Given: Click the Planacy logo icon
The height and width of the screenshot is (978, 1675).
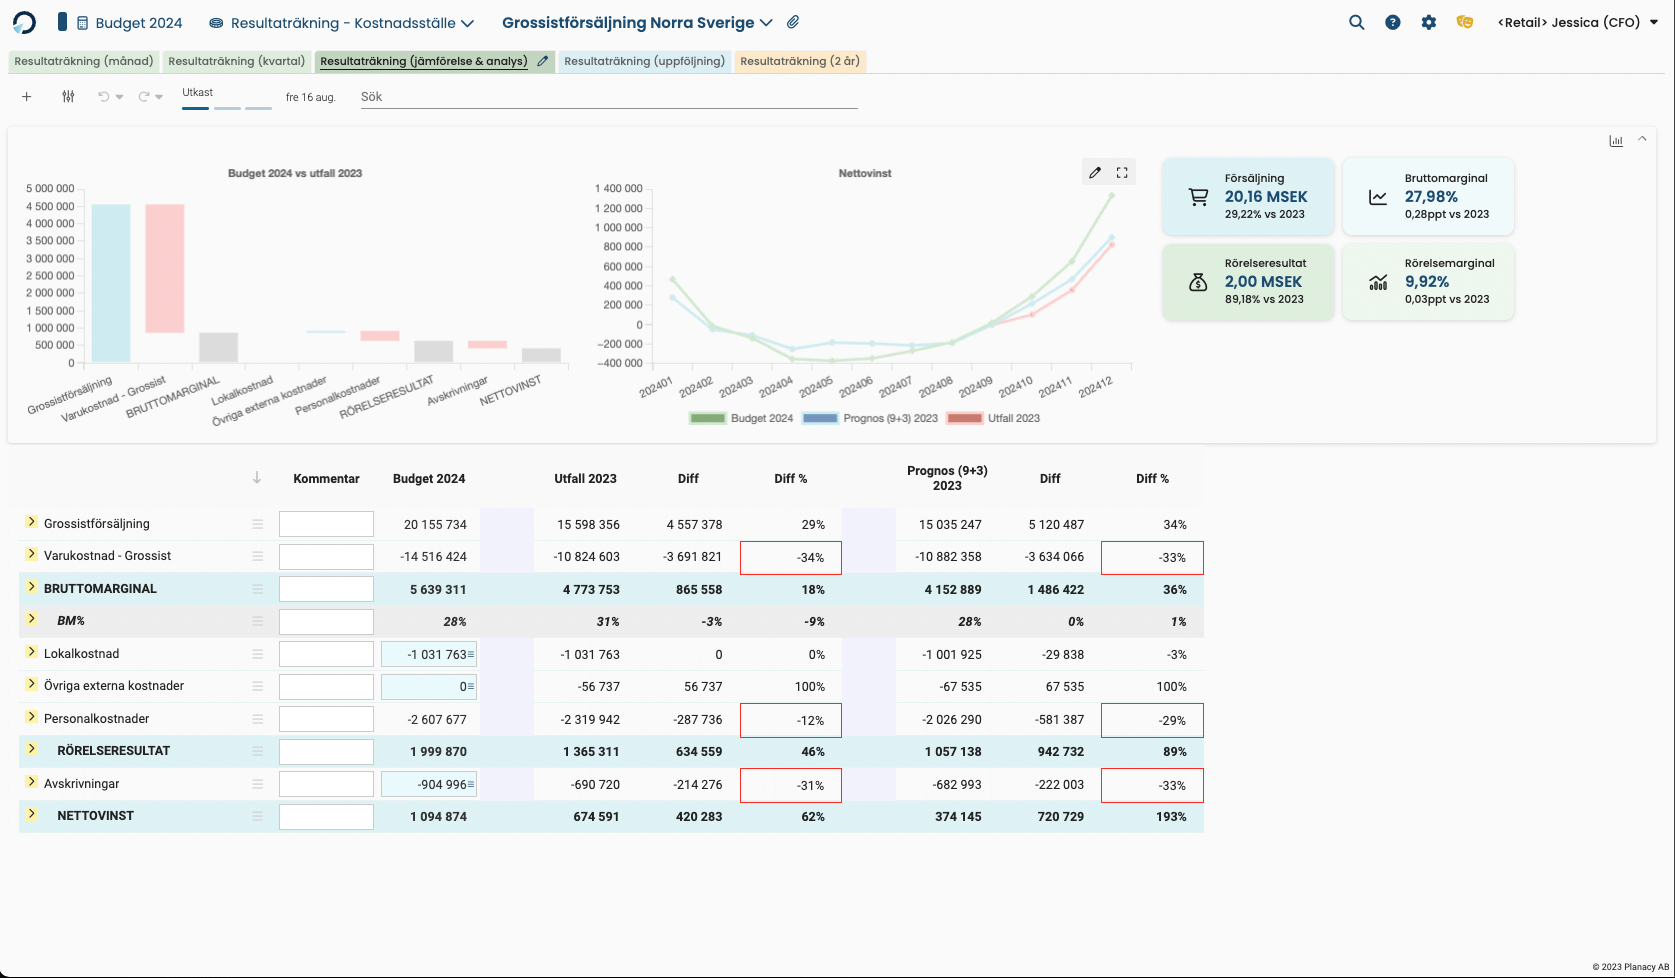Looking at the screenshot, I should (24, 22).
